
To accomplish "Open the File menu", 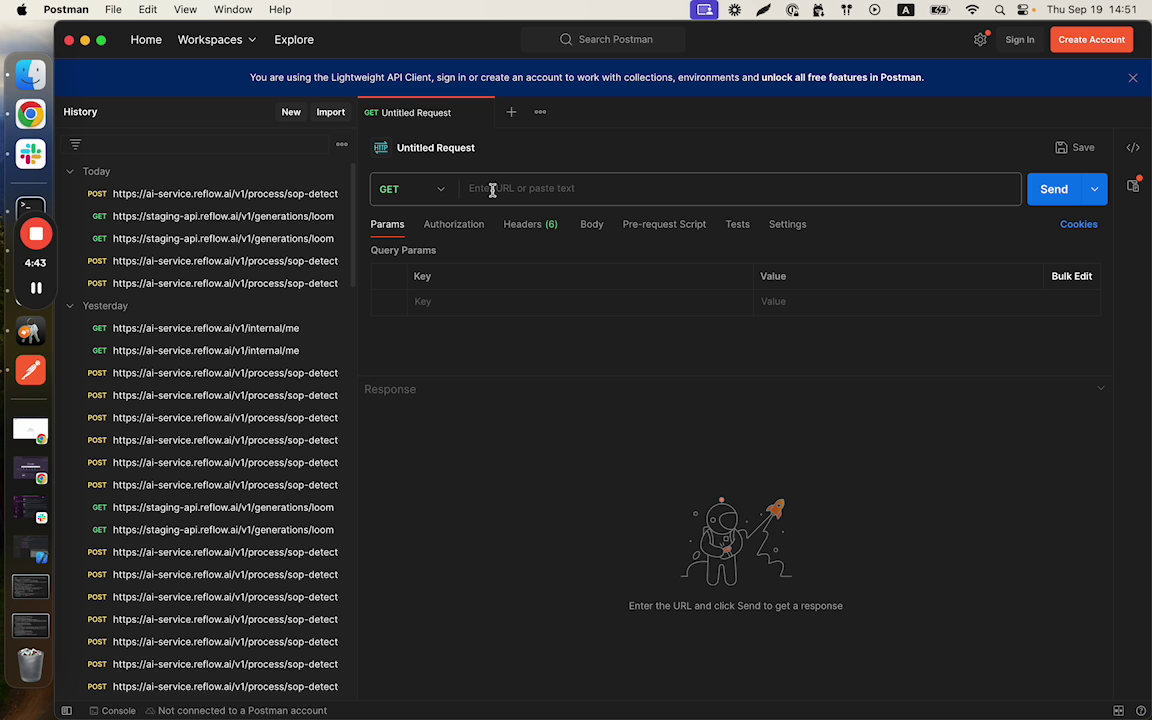I will click(113, 10).
